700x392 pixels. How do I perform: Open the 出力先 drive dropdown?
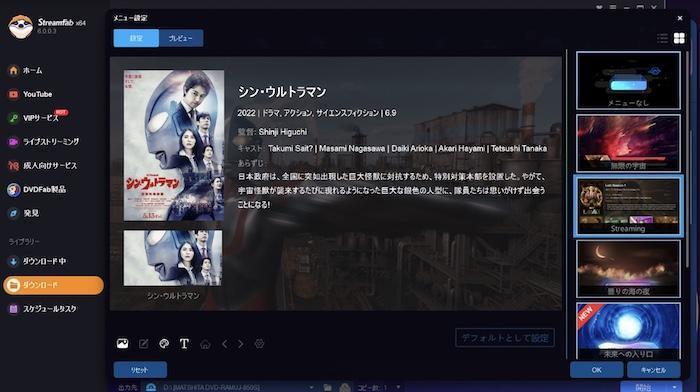[x=311, y=388]
